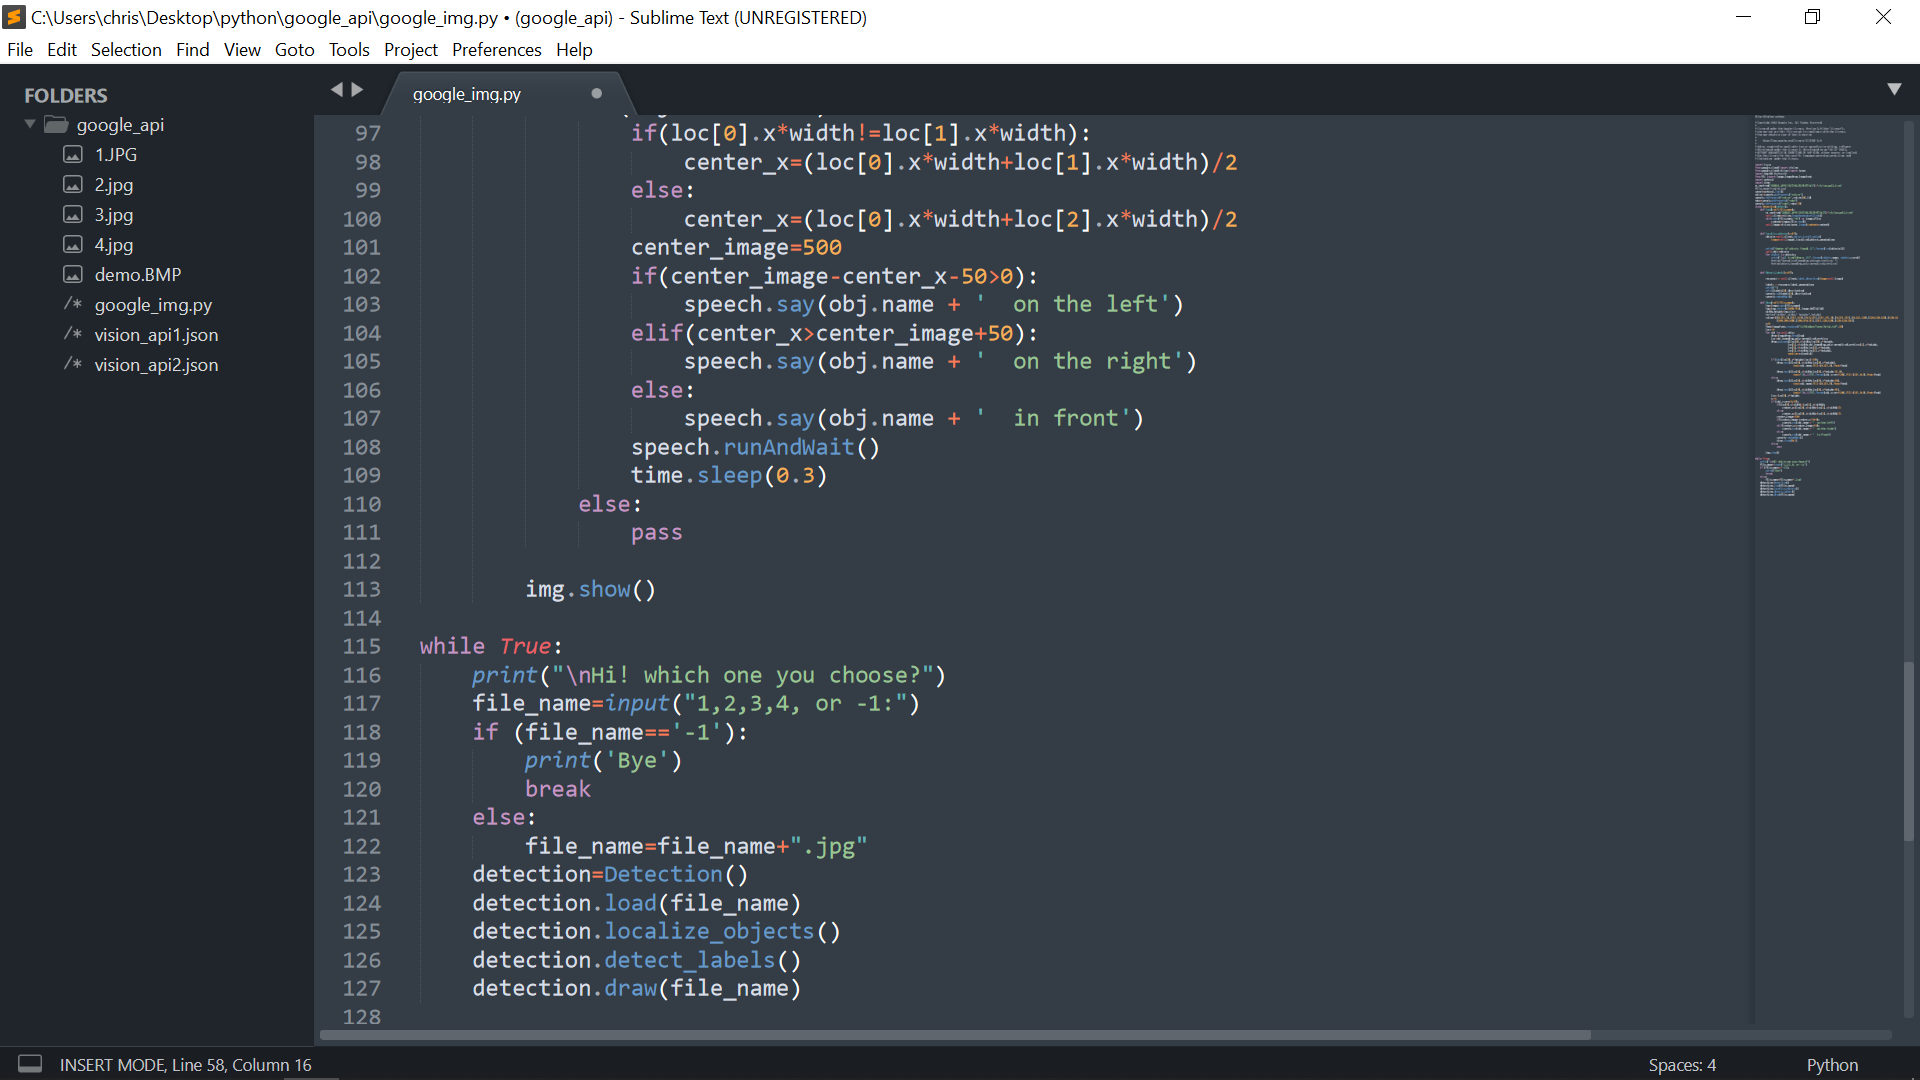Click the file icon beside vision_api2.json
This screenshot has height=1080, width=1920.
tap(73, 365)
